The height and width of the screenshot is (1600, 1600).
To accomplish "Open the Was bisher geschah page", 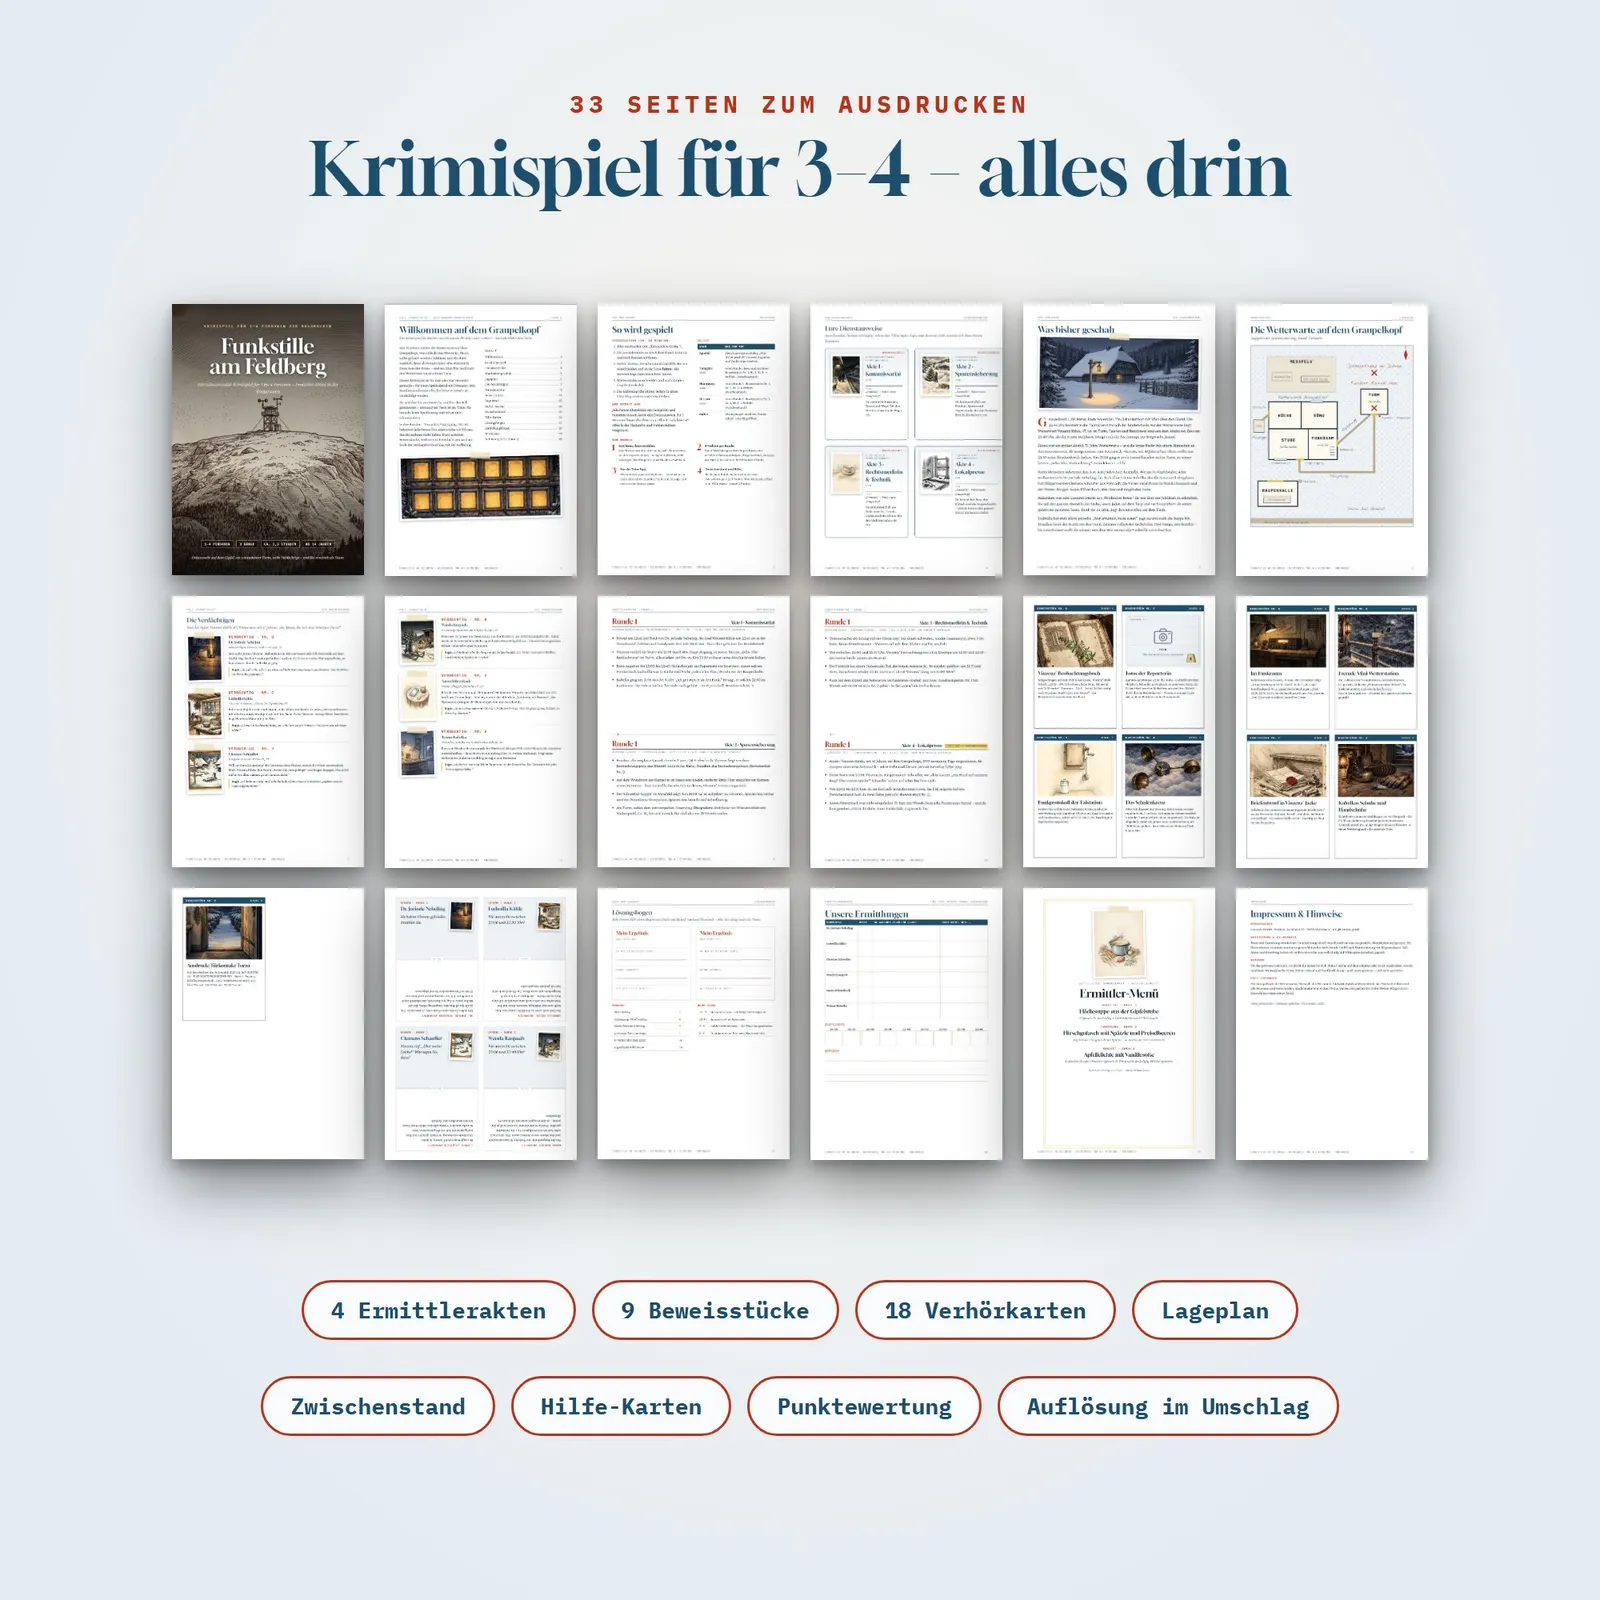I will (x=1119, y=440).
